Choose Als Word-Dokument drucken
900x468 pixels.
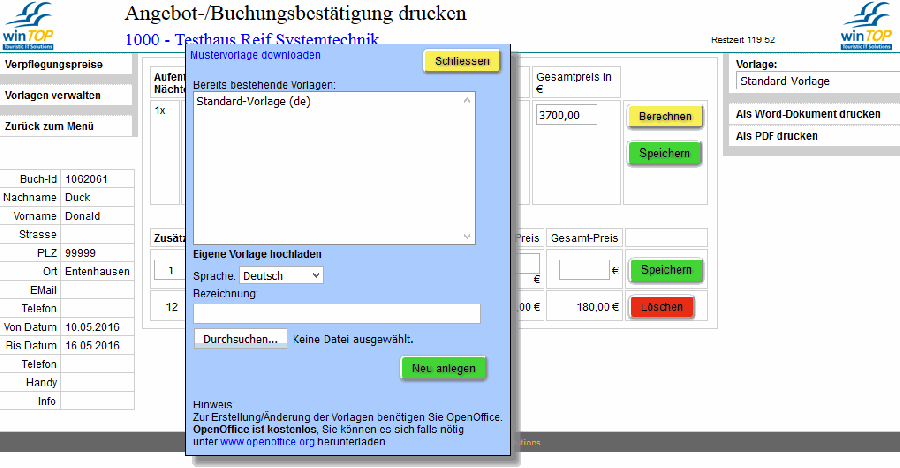(808, 114)
